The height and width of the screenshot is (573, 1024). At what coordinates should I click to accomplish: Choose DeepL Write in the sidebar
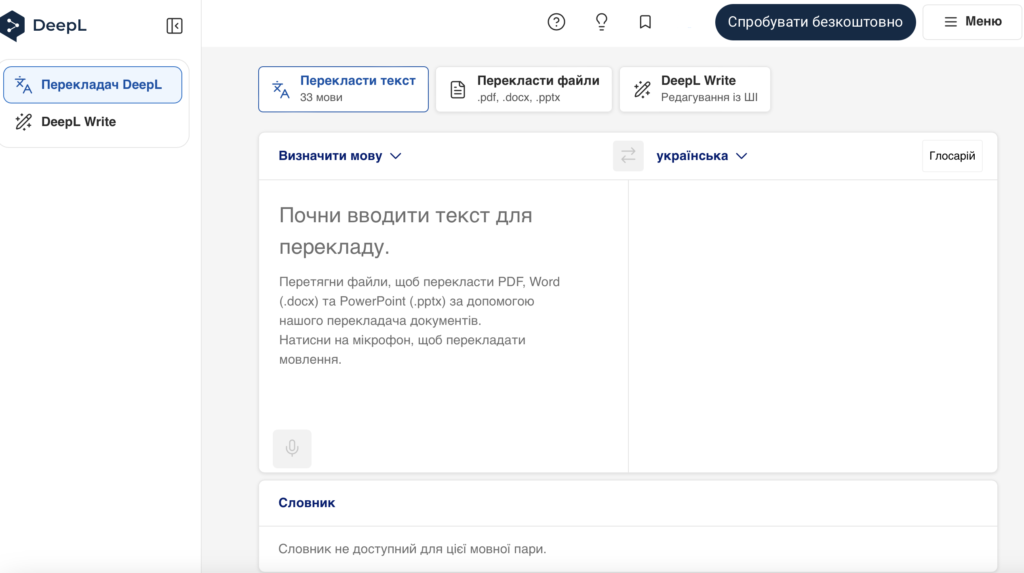click(78, 122)
